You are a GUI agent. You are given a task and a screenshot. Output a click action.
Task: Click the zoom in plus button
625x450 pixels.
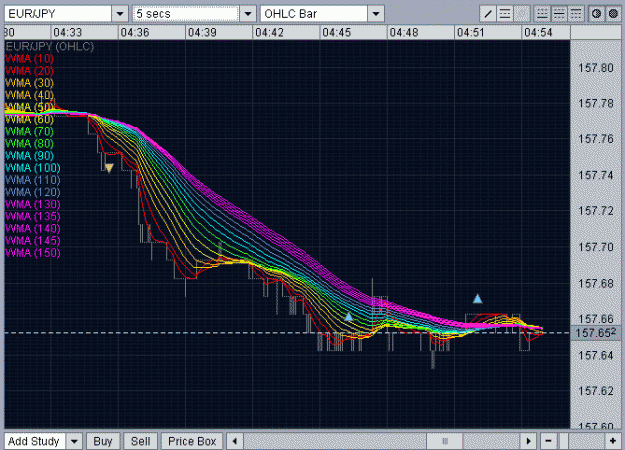pyautogui.click(x=613, y=441)
